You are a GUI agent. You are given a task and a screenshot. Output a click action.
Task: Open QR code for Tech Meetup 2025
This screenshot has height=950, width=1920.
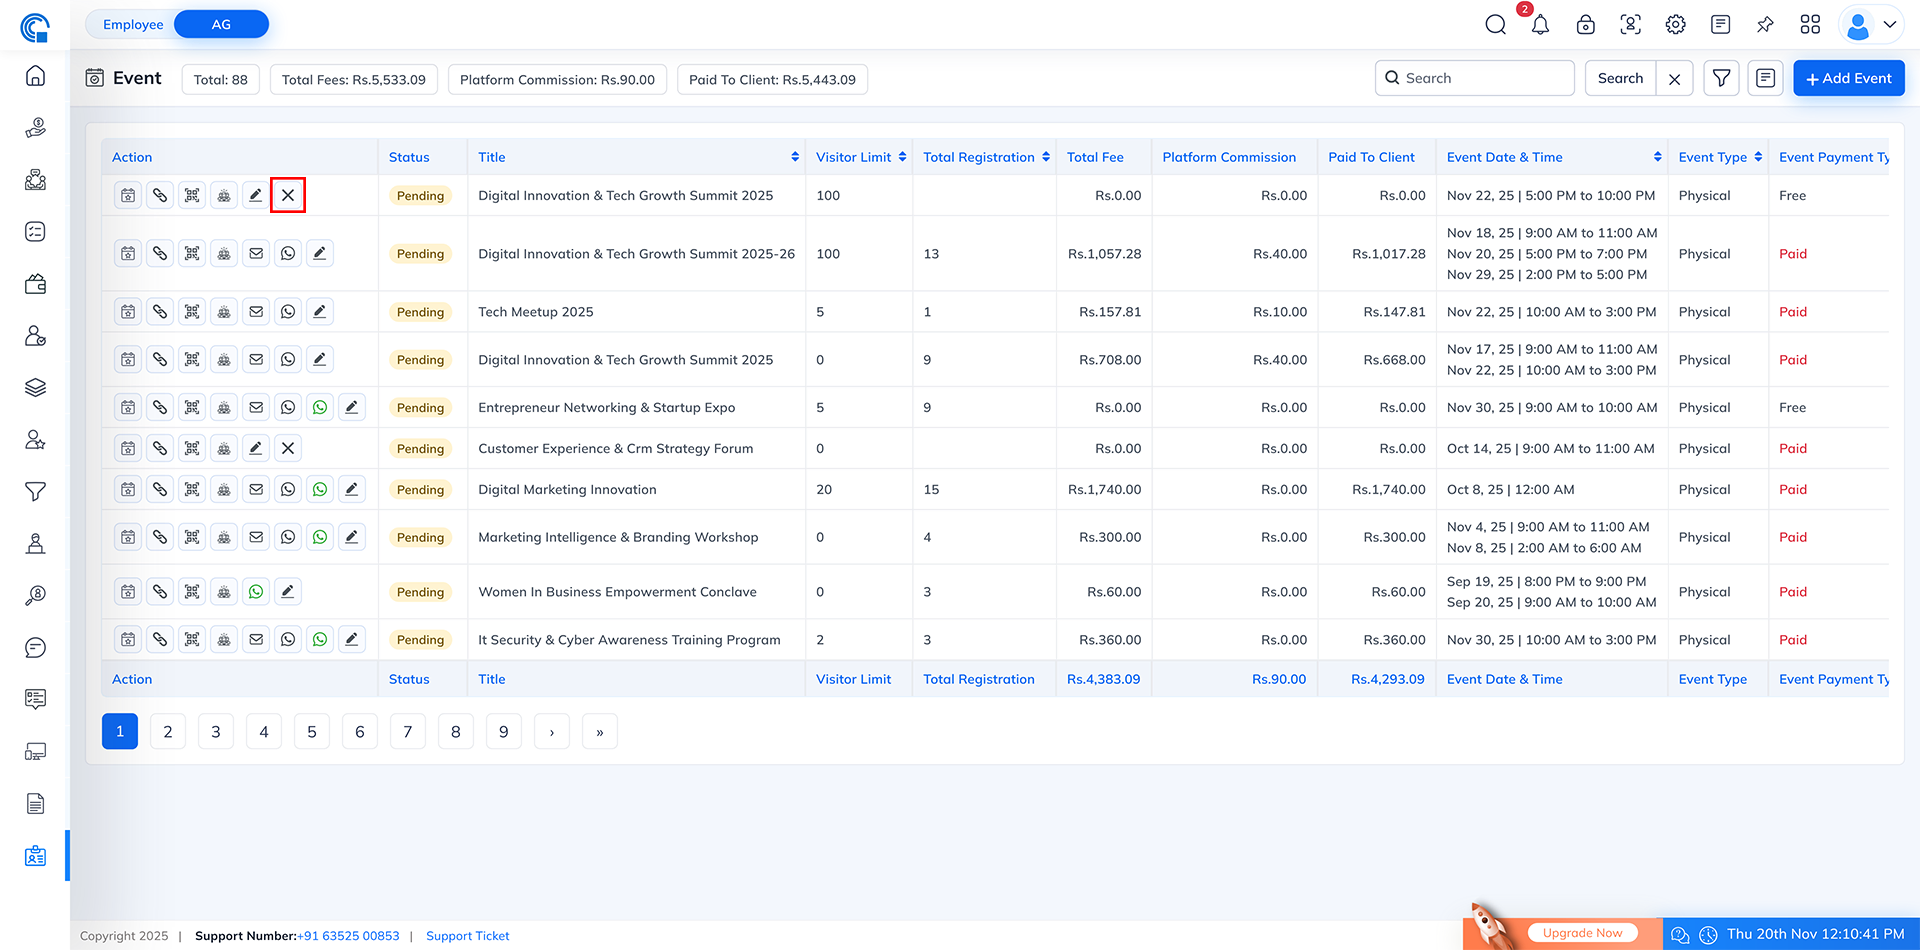click(191, 311)
